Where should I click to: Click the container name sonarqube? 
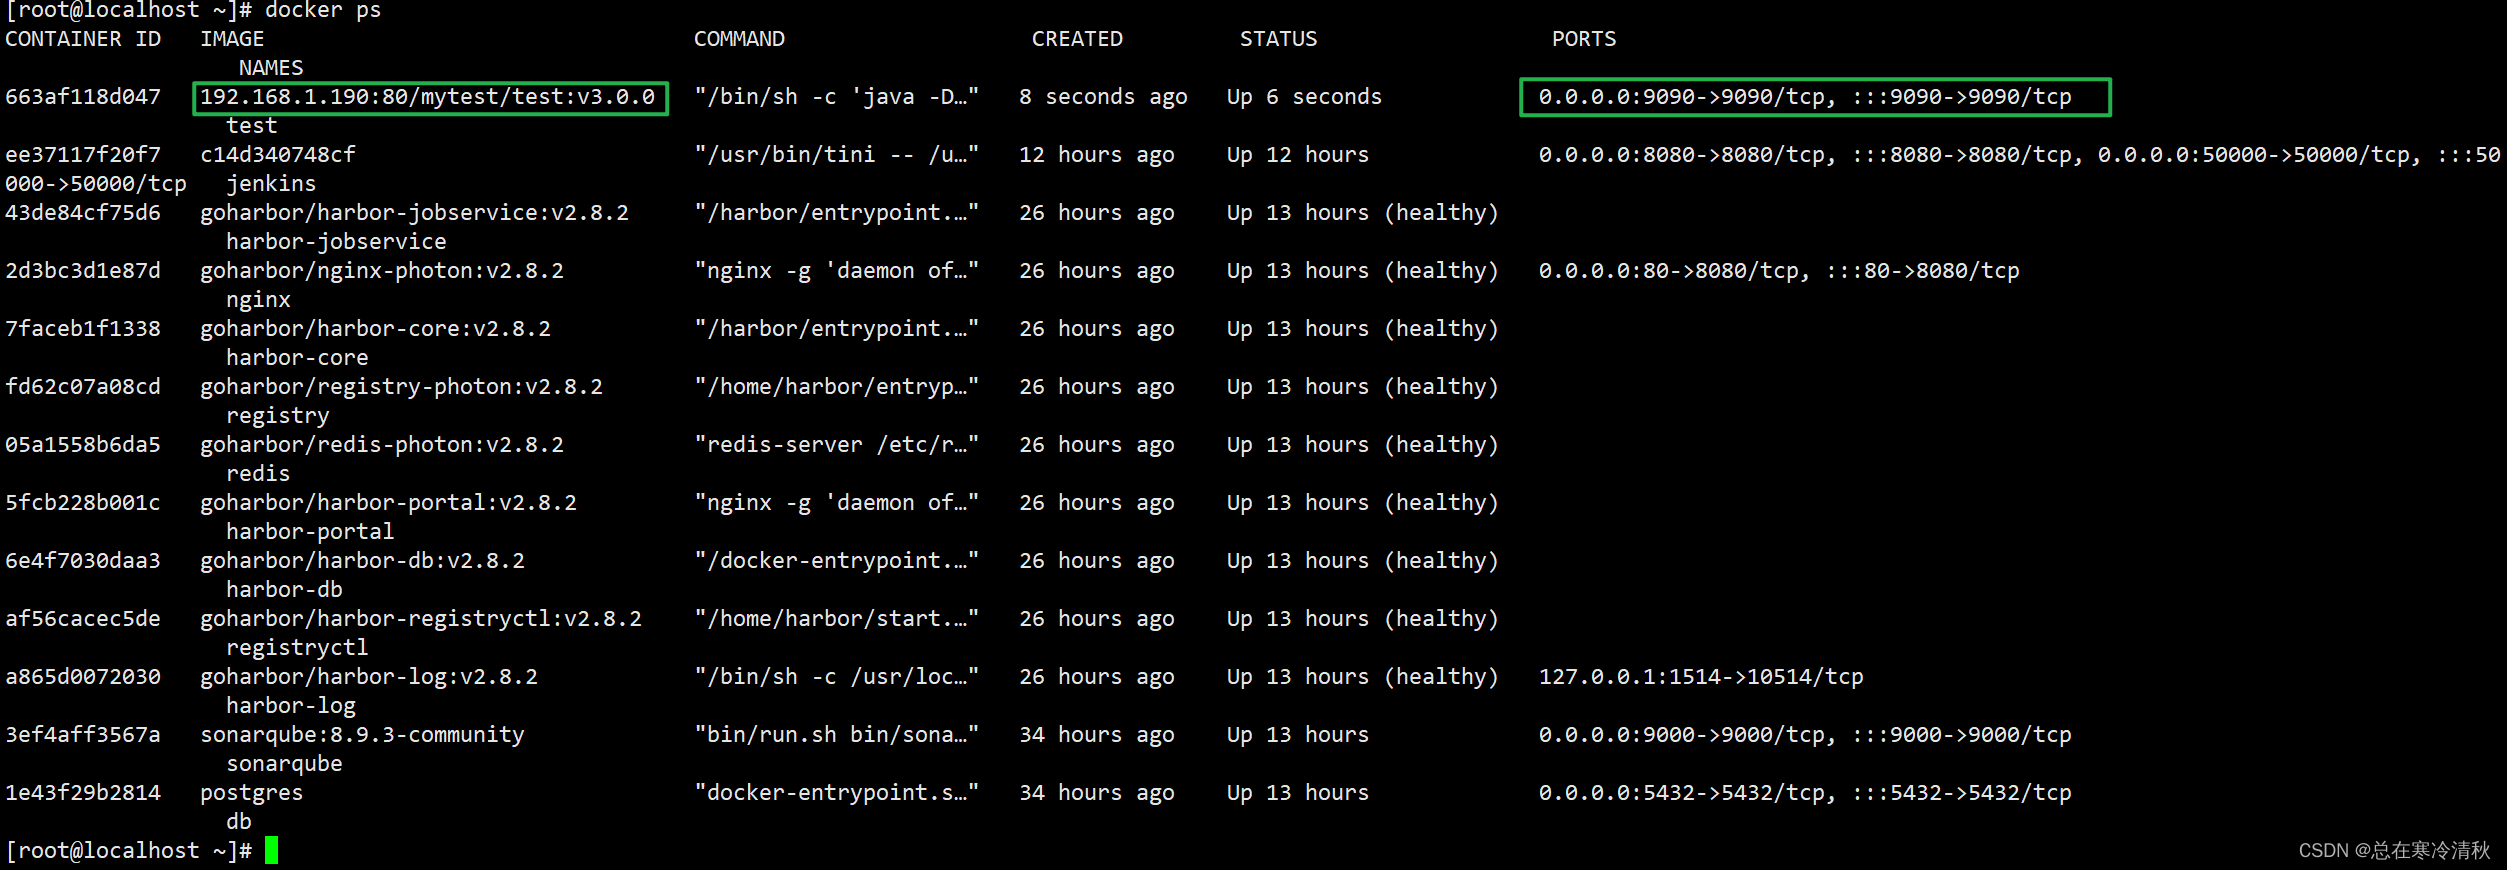pyautogui.click(x=284, y=764)
